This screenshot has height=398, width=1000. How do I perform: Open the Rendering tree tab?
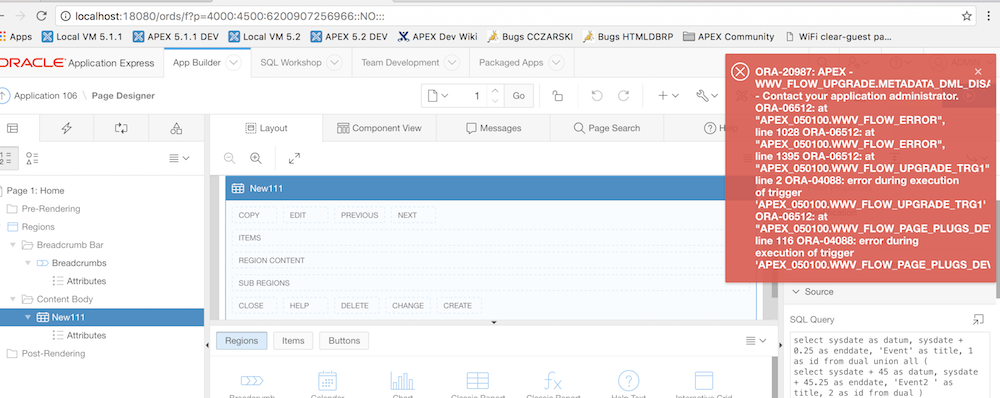(13, 128)
